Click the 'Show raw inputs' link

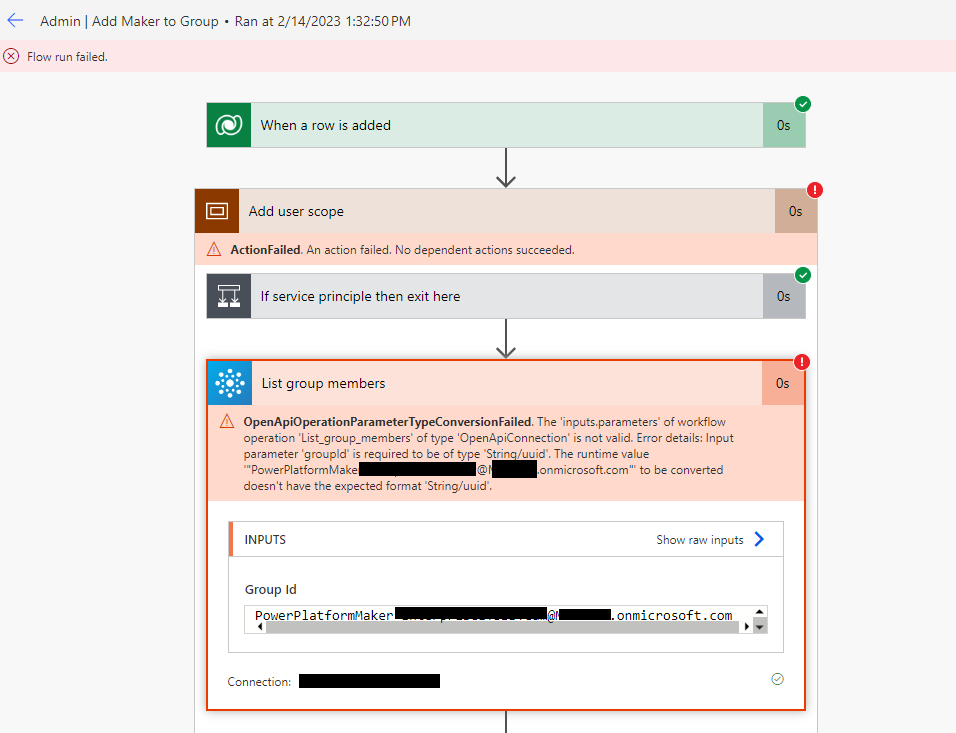[702, 539]
